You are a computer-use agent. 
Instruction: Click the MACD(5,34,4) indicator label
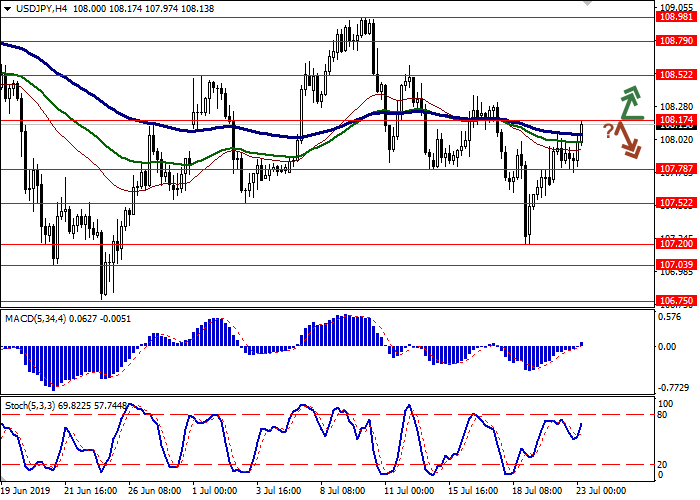[41, 318]
